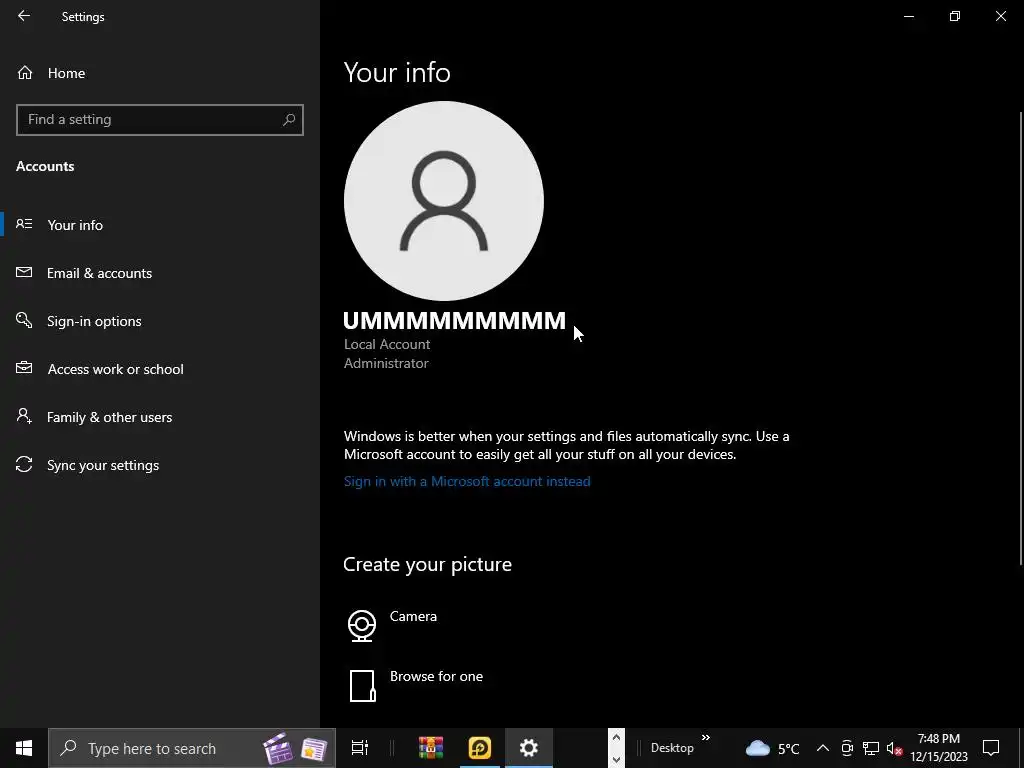Click the profile avatar picture
The image size is (1024, 768).
[x=443, y=201]
